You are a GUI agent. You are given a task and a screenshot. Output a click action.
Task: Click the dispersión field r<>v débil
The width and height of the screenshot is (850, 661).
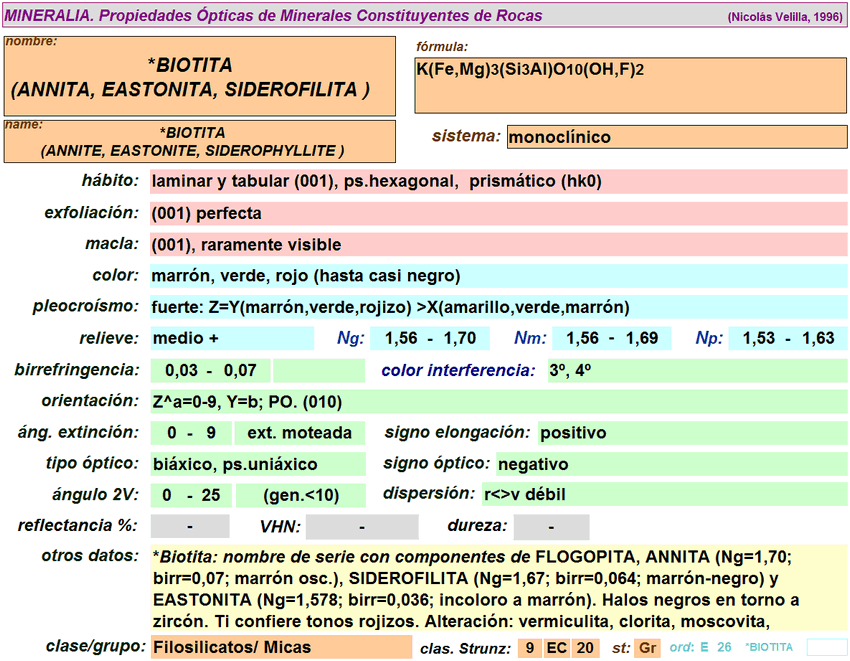tap(663, 494)
